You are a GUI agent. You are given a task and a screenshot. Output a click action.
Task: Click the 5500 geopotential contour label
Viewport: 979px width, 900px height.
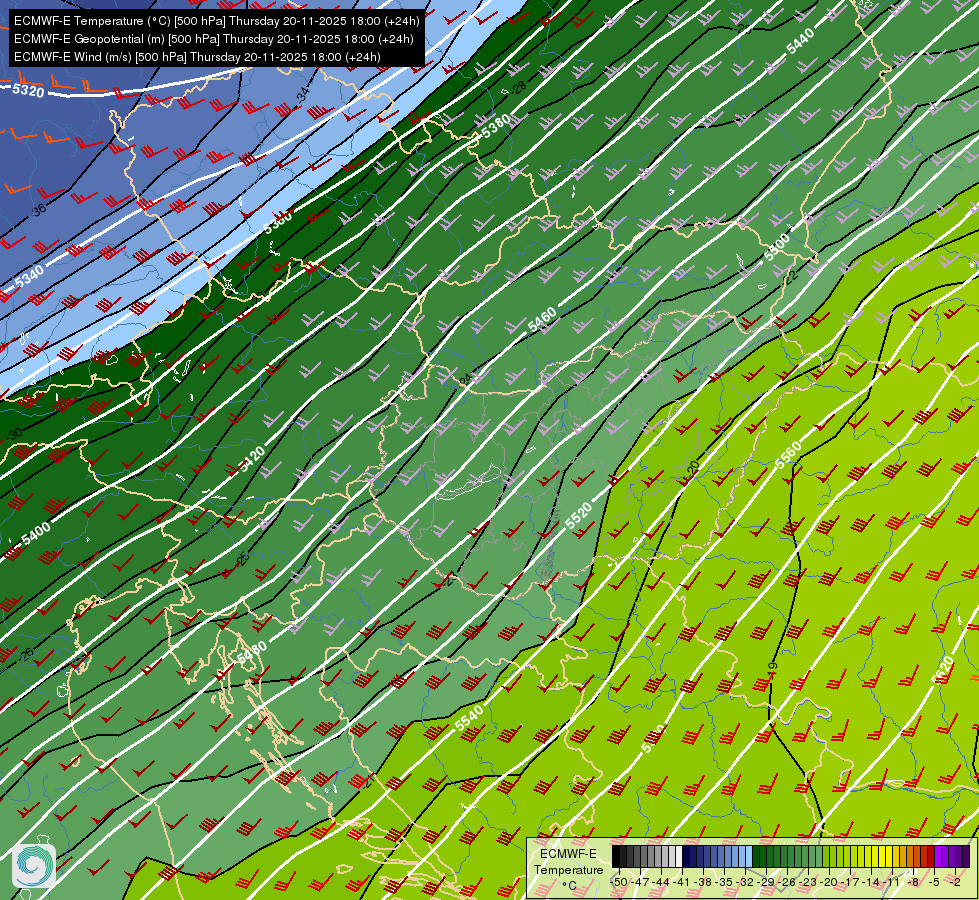pos(777,248)
